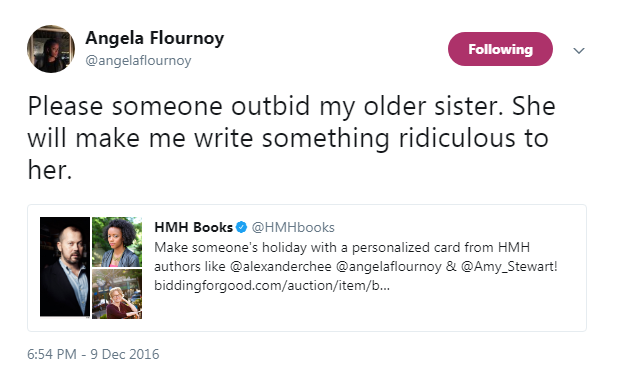Screen dimensions: 618x373
Task: View the blonde woman with glasses photo
Action: click(x=117, y=294)
